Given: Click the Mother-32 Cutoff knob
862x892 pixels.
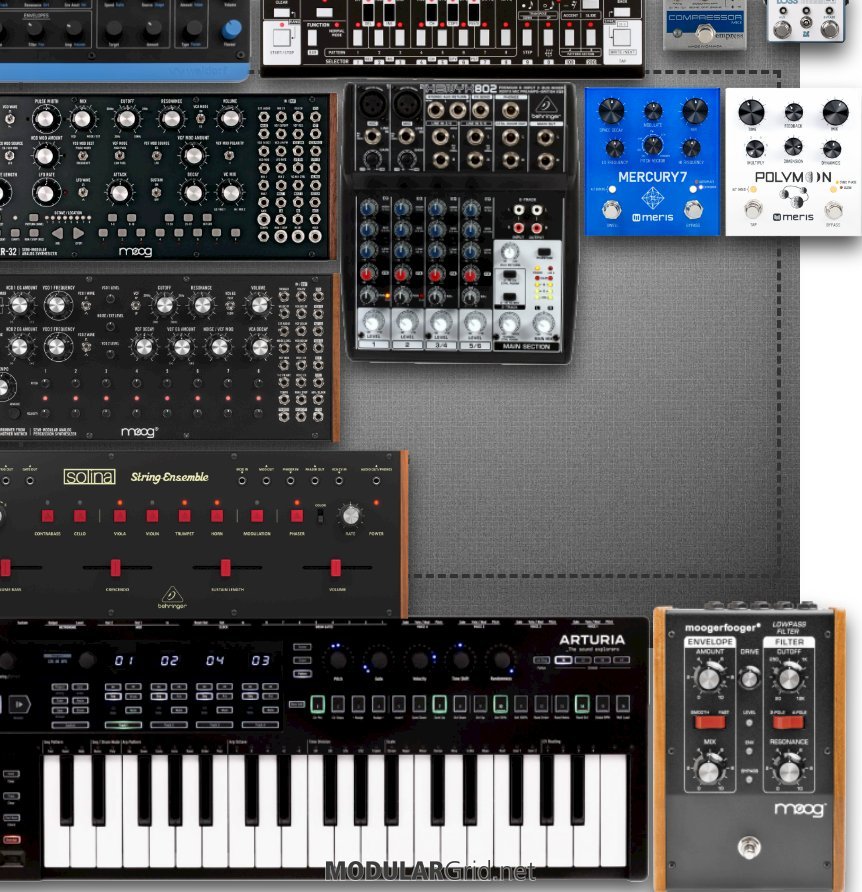Looking at the screenshot, I should tap(126, 119).
